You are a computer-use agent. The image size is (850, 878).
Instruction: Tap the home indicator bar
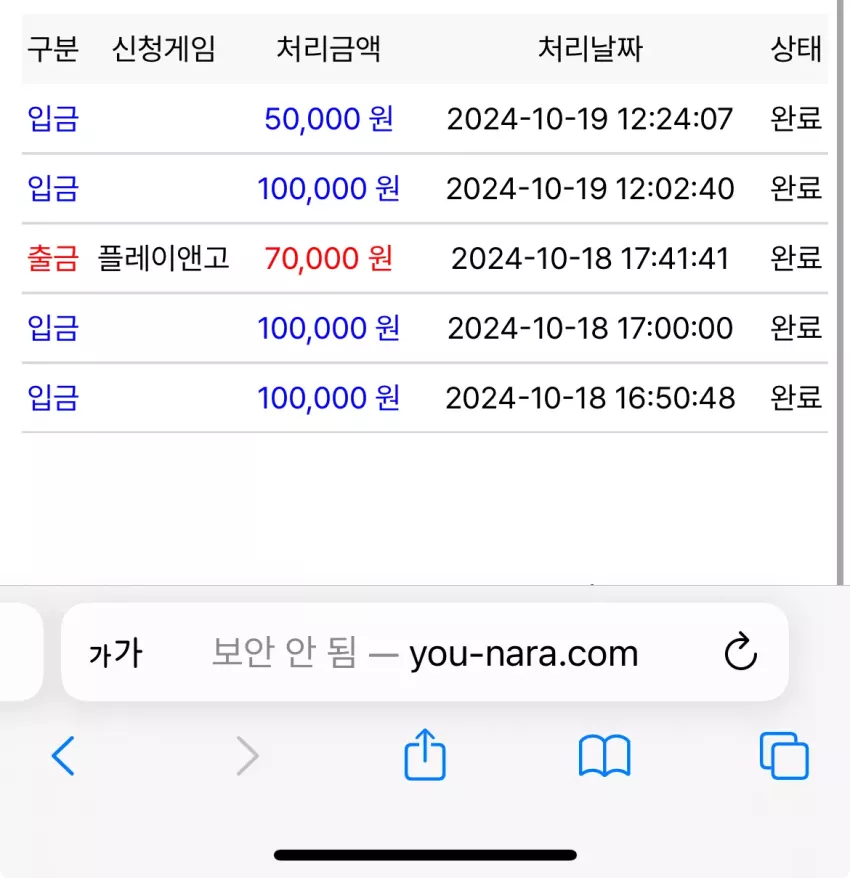tap(425, 854)
